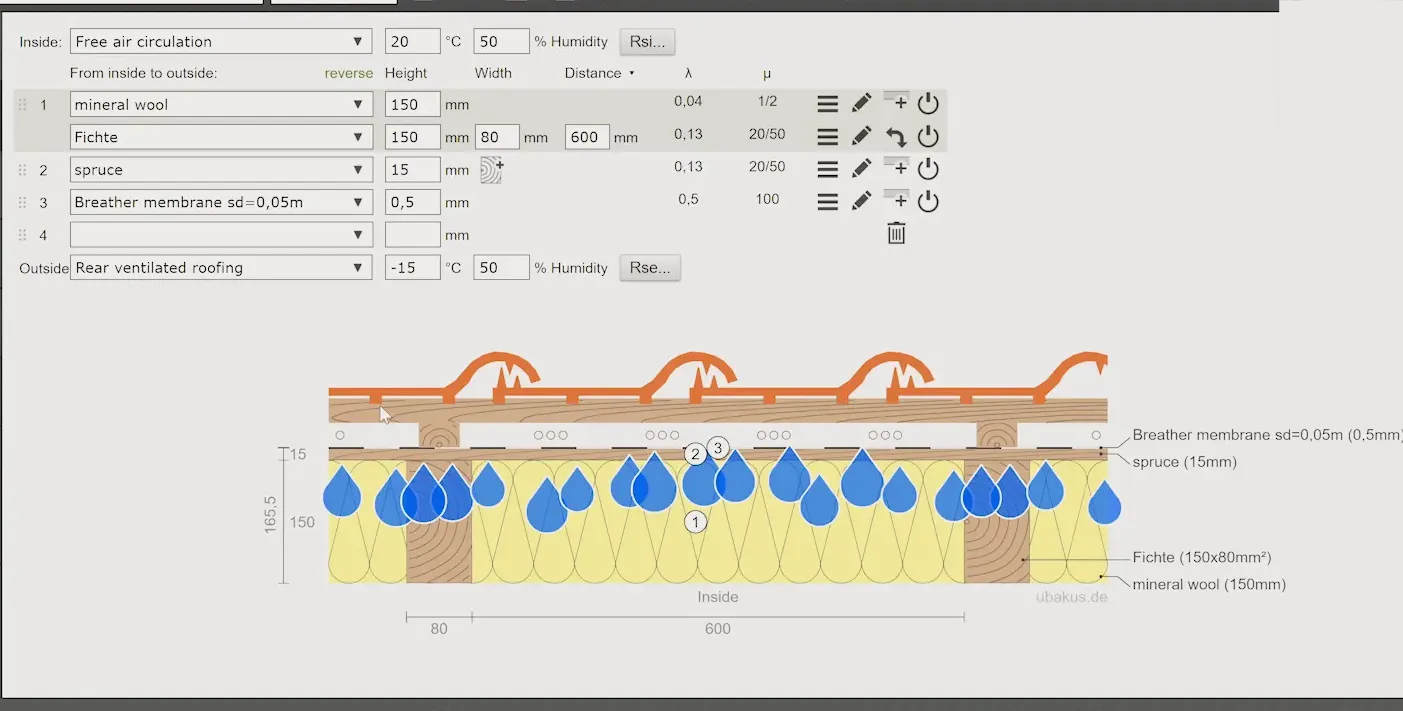Add a layer after spruce with plus icon

(x=896, y=168)
